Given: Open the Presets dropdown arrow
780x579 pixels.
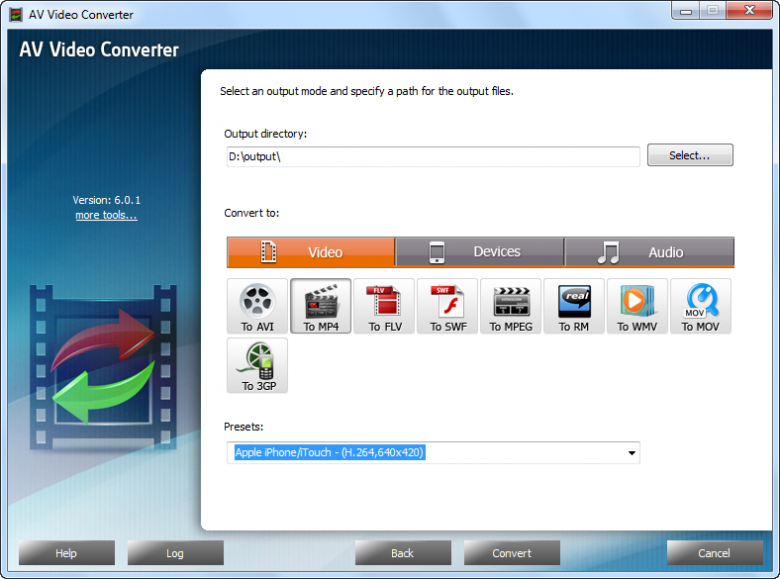Looking at the screenshot, I should [x=631, y=453].
